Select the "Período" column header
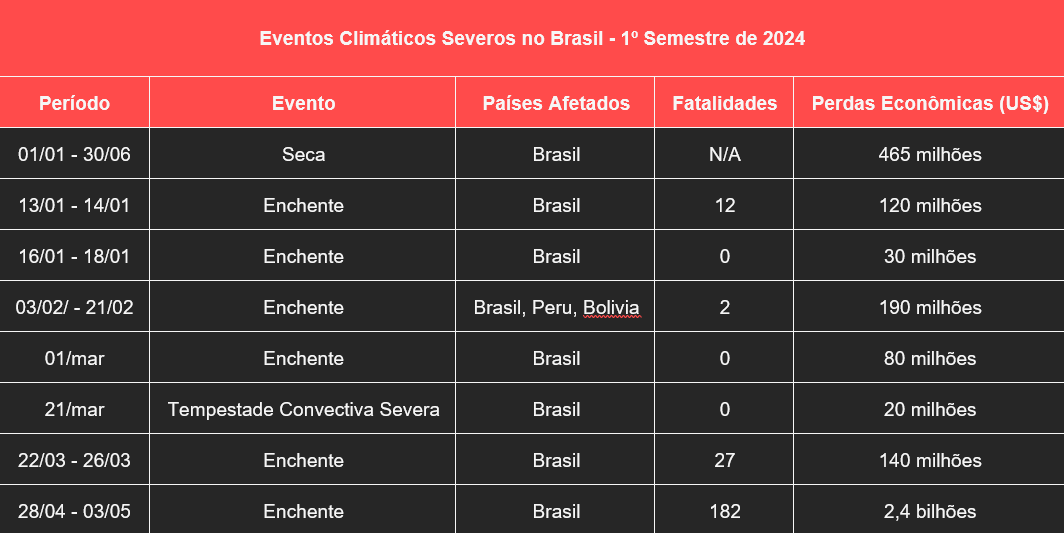The image size is (1064, 533). (75, 103)
